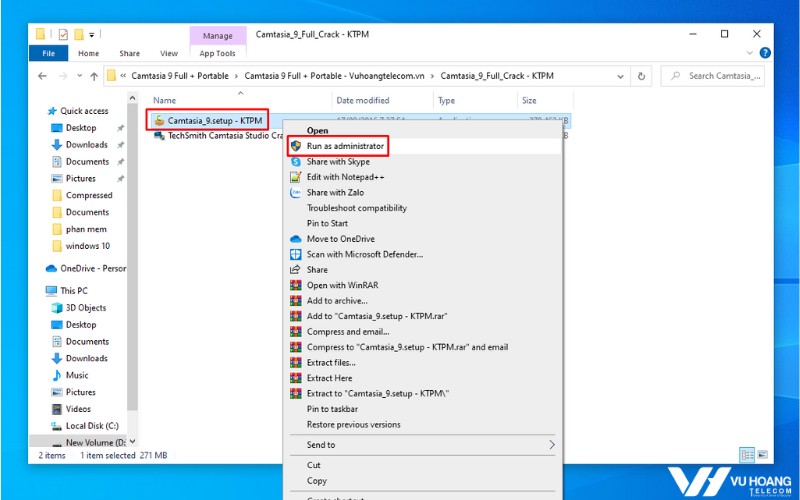
Task: Choose Compress and email
Action: pos(348,332)
